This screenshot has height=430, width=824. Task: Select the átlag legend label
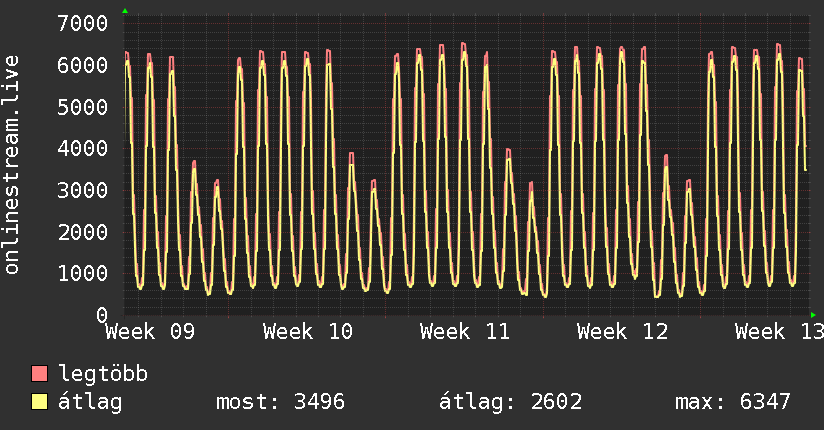(x=90, y=402)
